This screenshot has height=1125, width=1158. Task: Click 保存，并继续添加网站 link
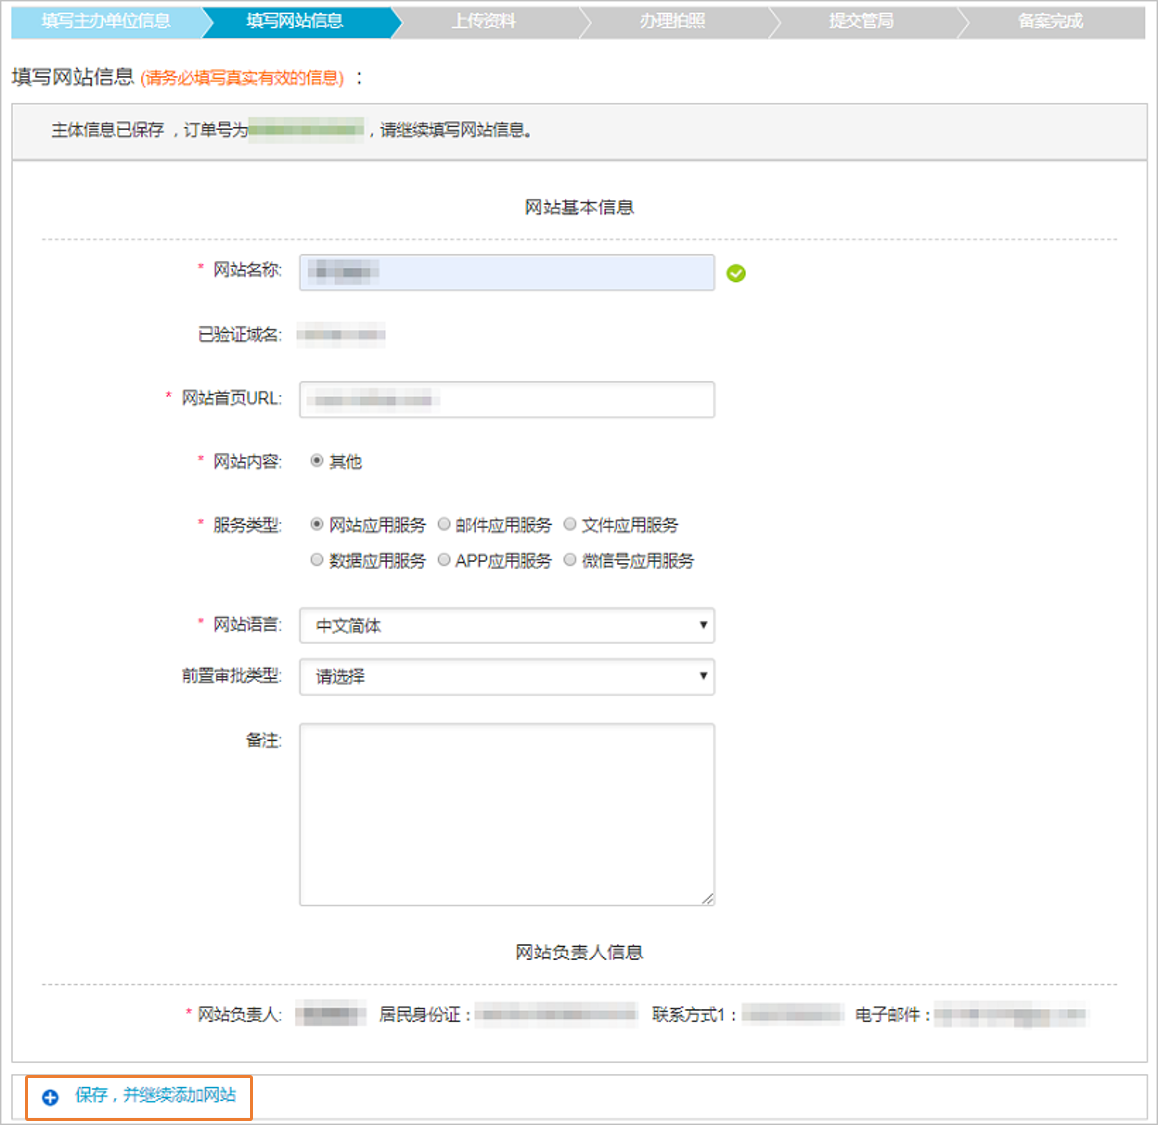[x=155, y=1096]
